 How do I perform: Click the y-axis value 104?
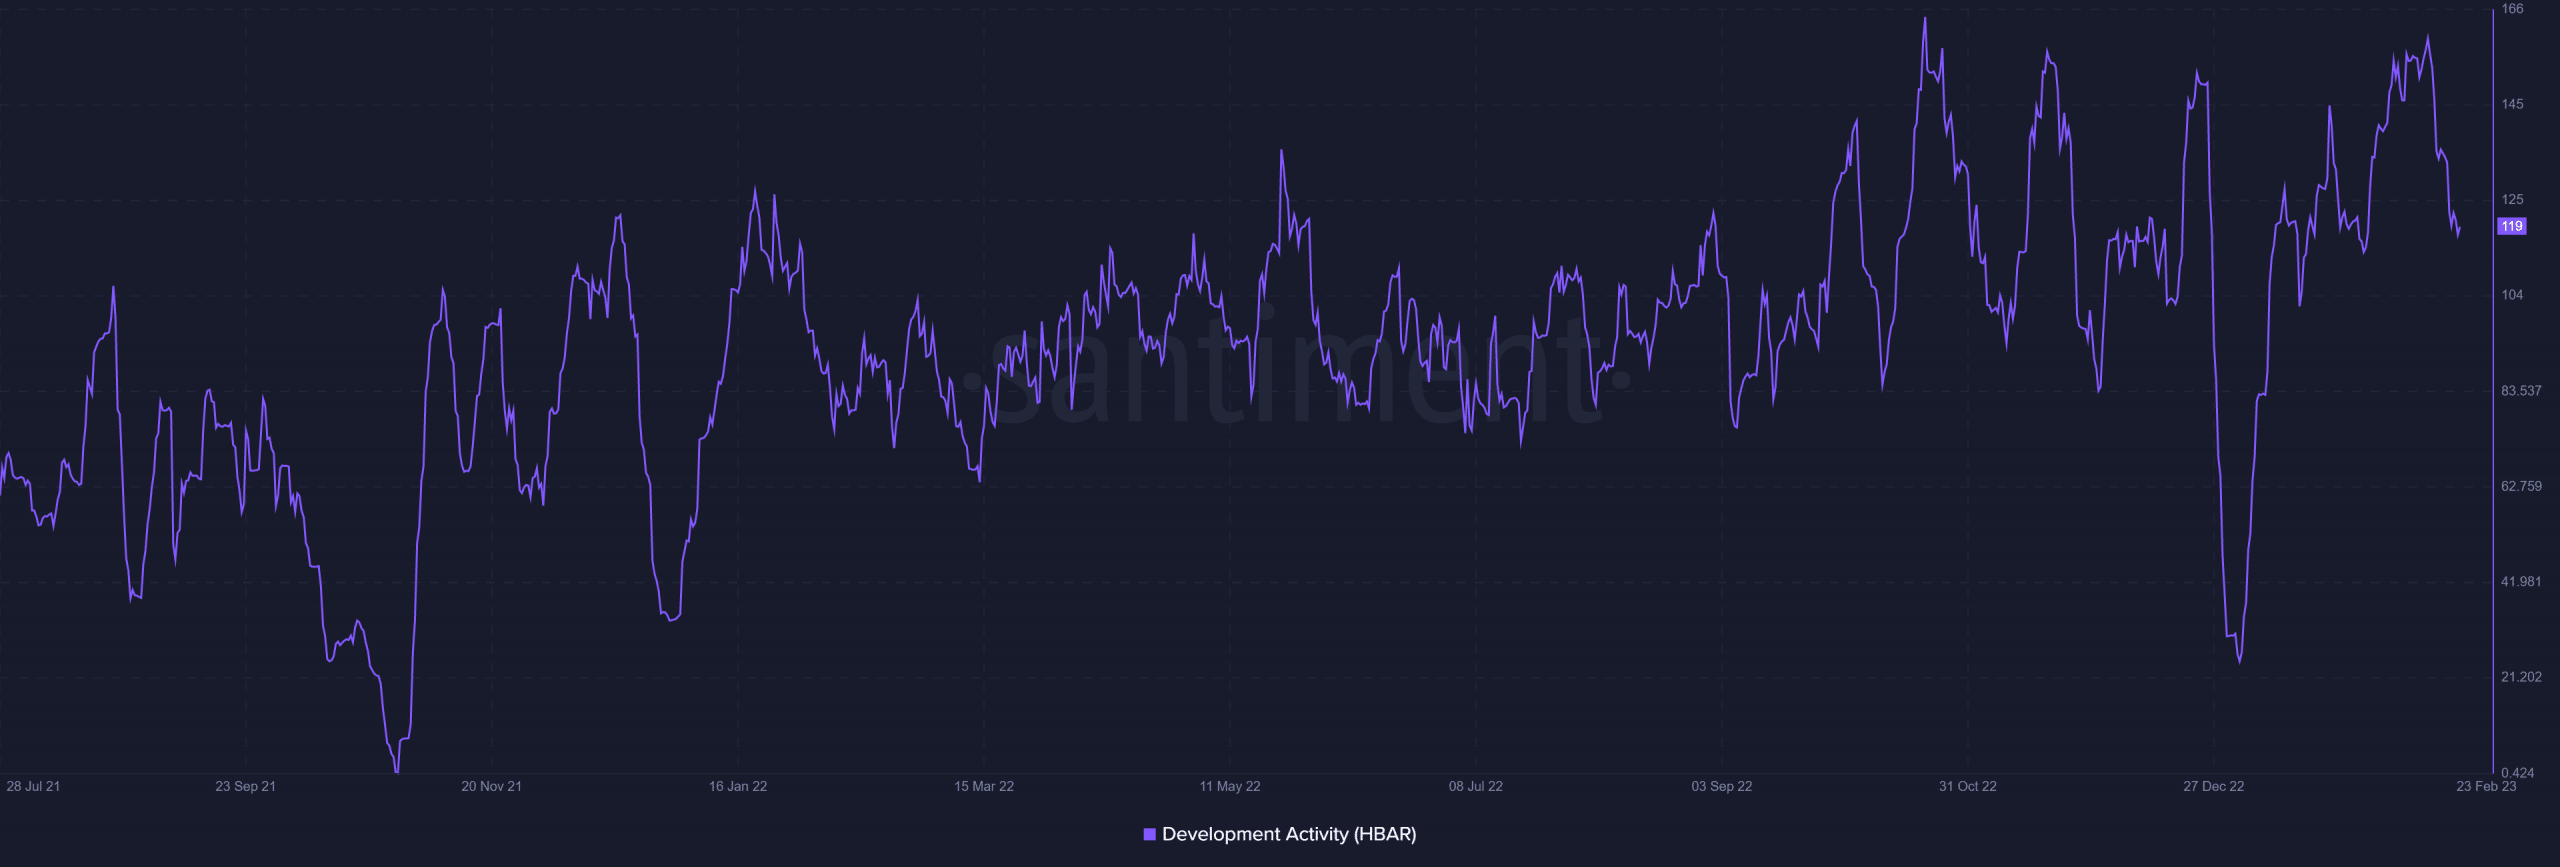2512,295
